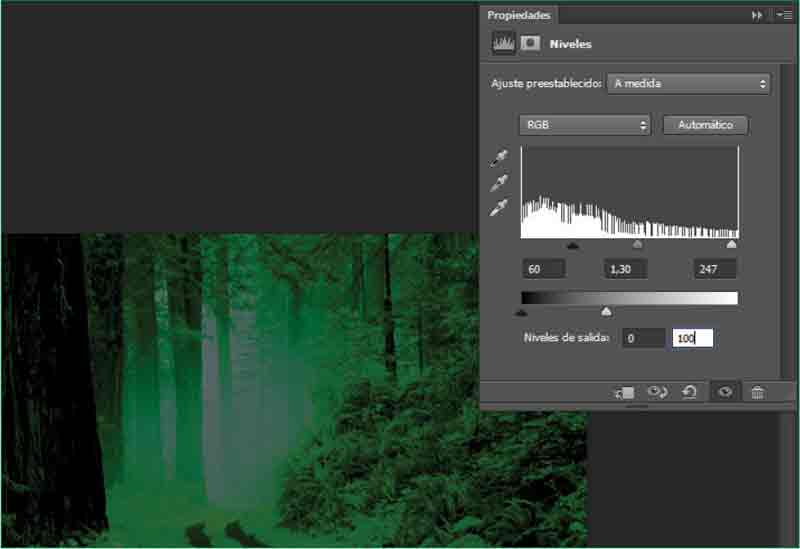
Task: Click the midtone input slider handle
Action: click(x=638, y=244)
